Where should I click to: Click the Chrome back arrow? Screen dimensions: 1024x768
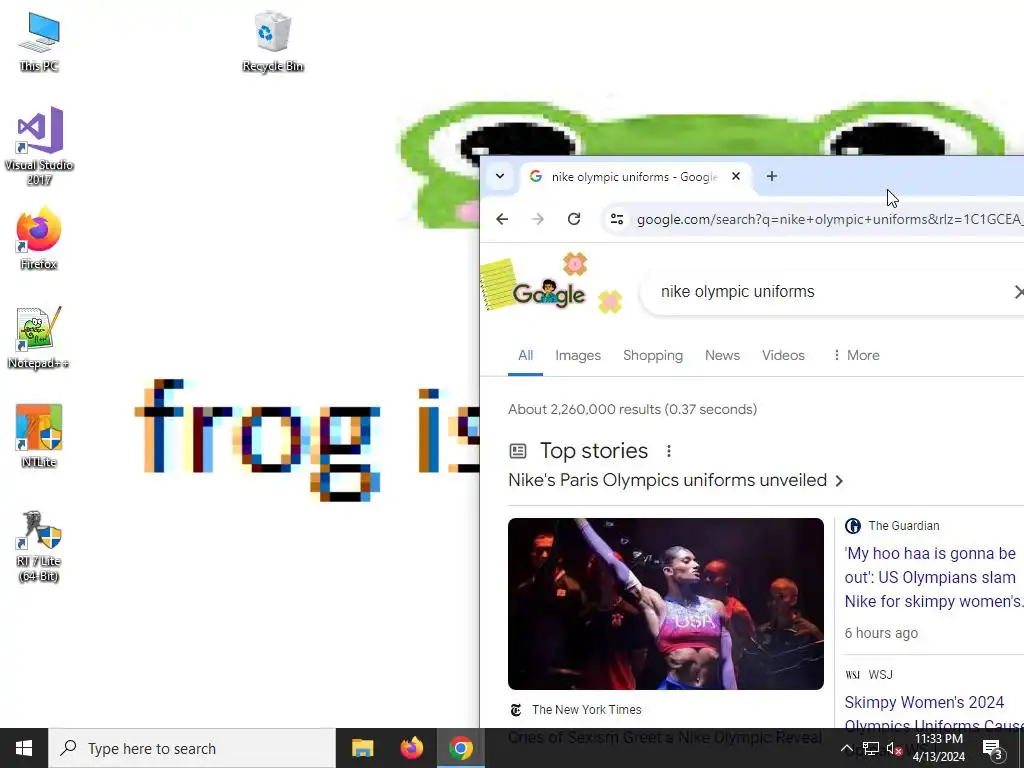tap(502, 219)
